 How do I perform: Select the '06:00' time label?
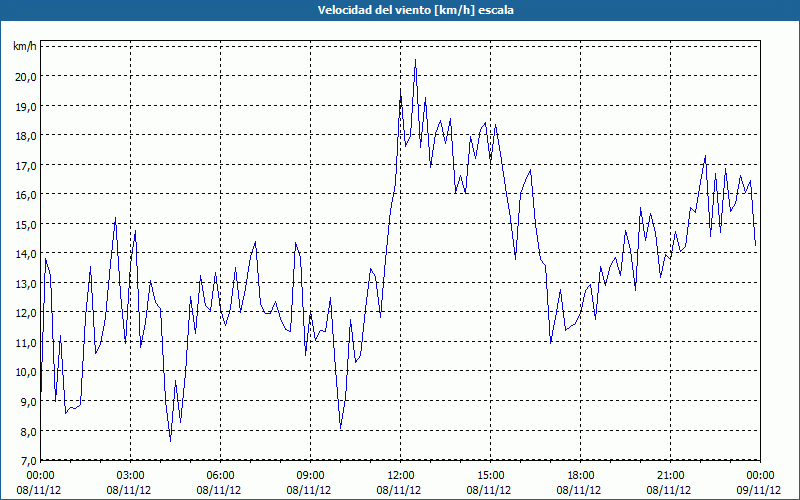(220, 476)
